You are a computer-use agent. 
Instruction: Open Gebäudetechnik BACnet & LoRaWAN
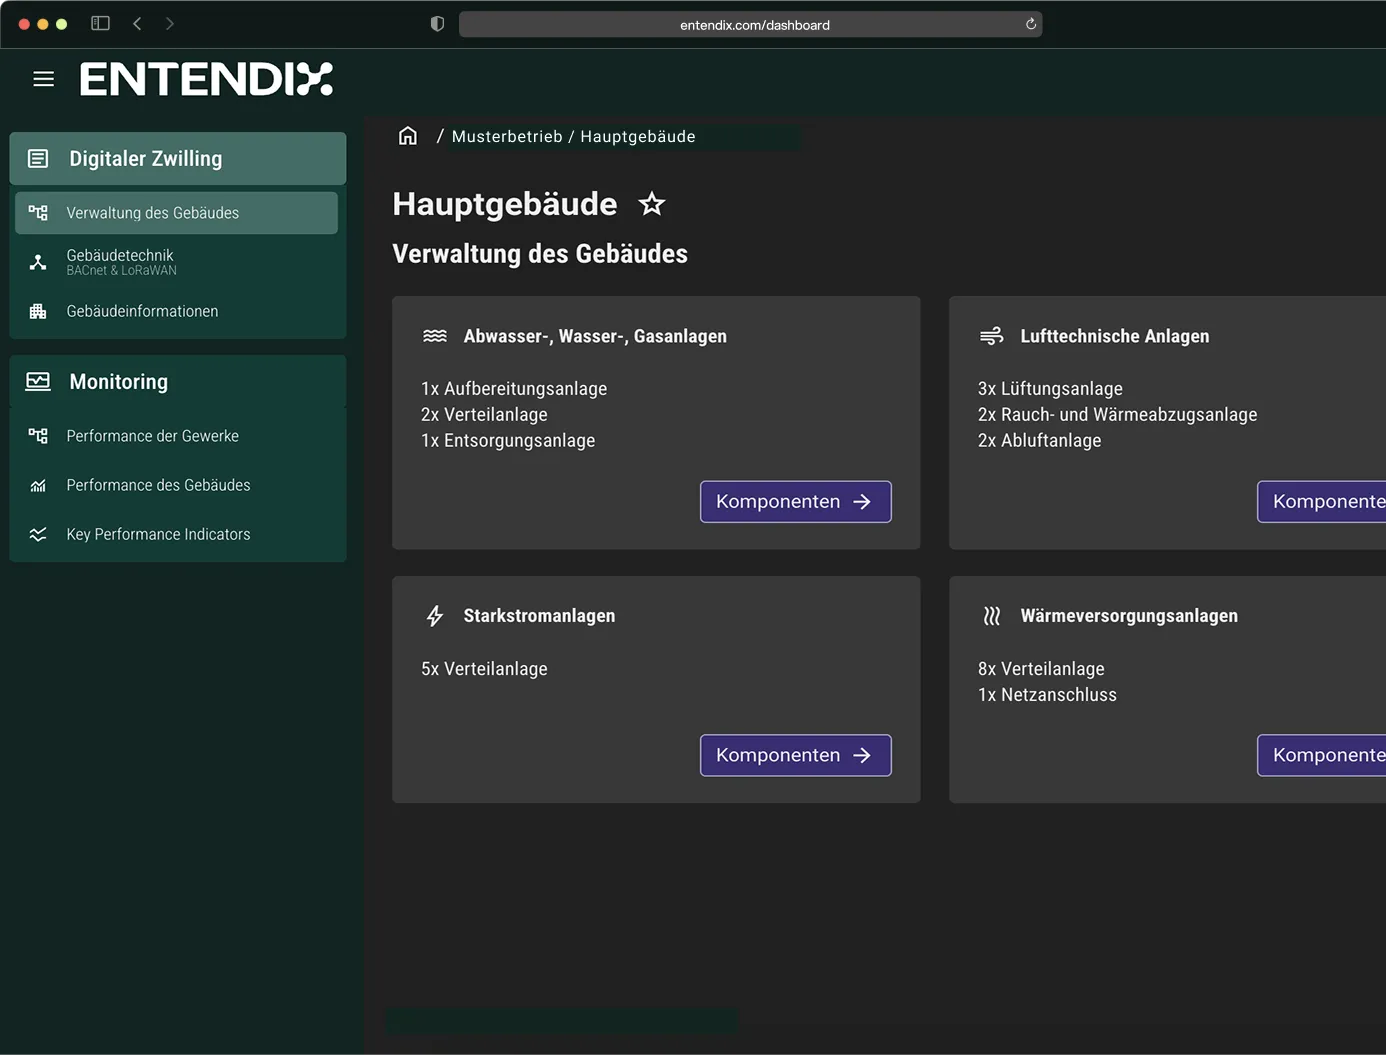pos(176,262)
